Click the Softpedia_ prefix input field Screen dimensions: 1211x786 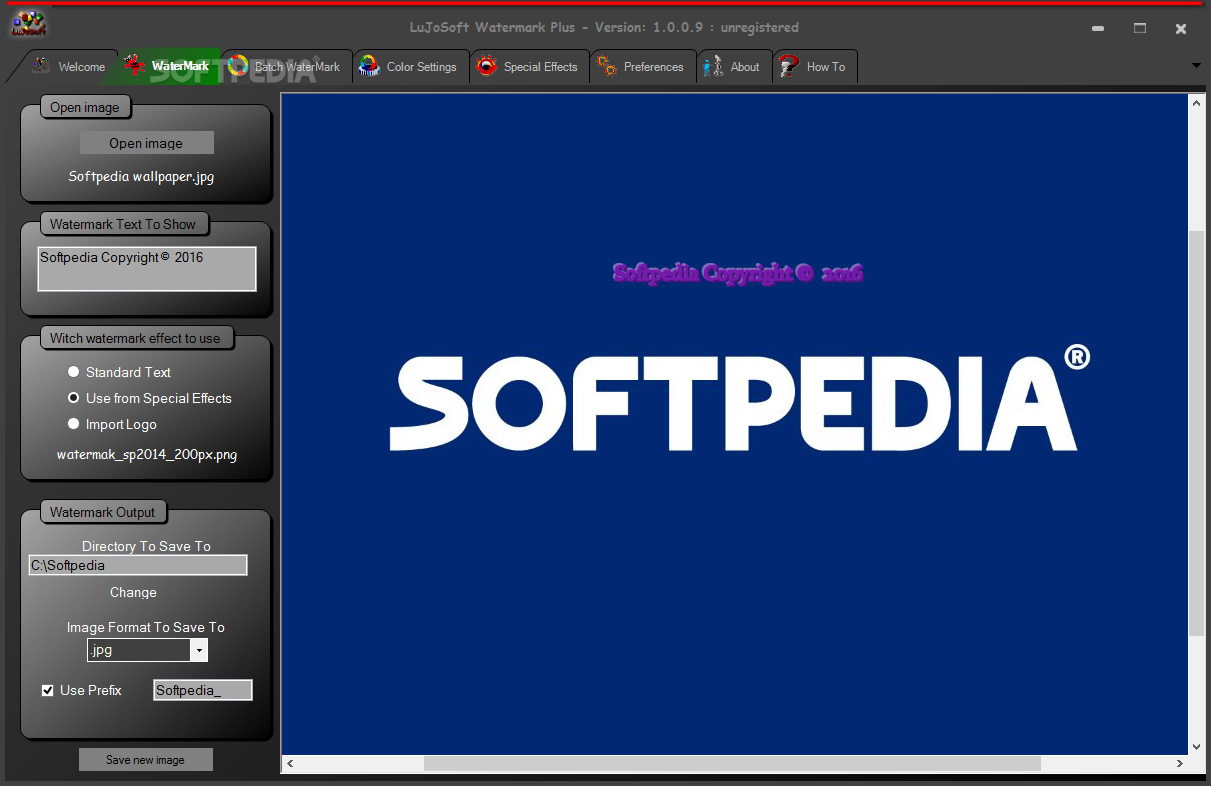pos(203,690)
